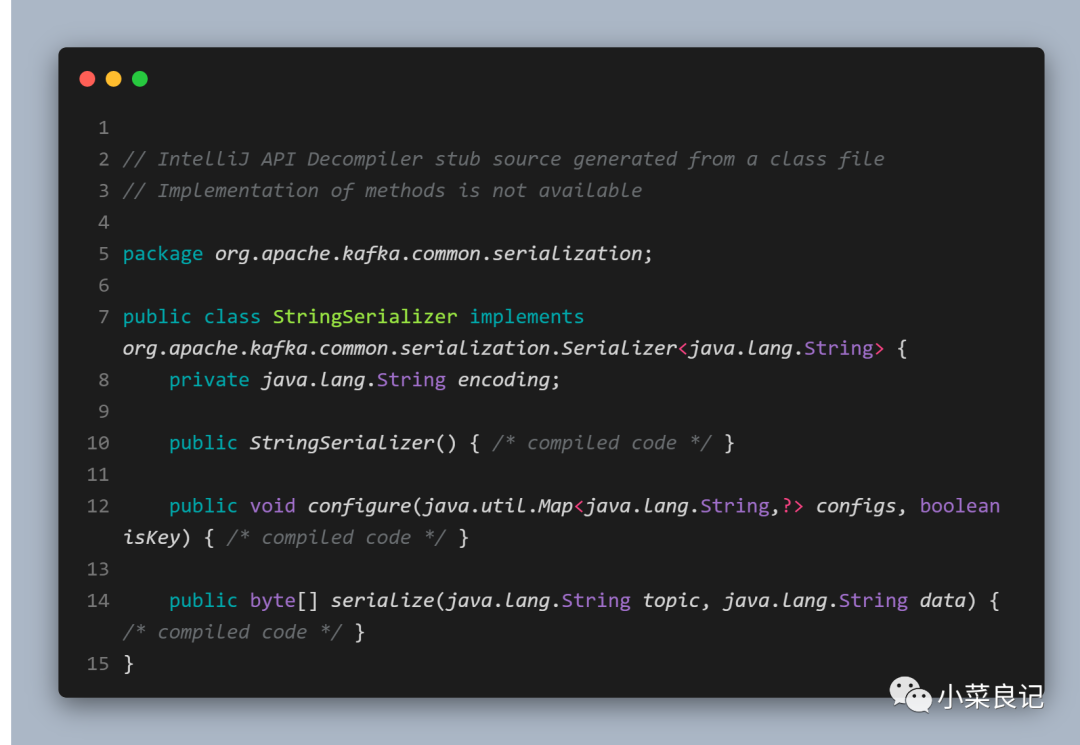
Task: Click line number 15 in gutter
Action: 98,664
